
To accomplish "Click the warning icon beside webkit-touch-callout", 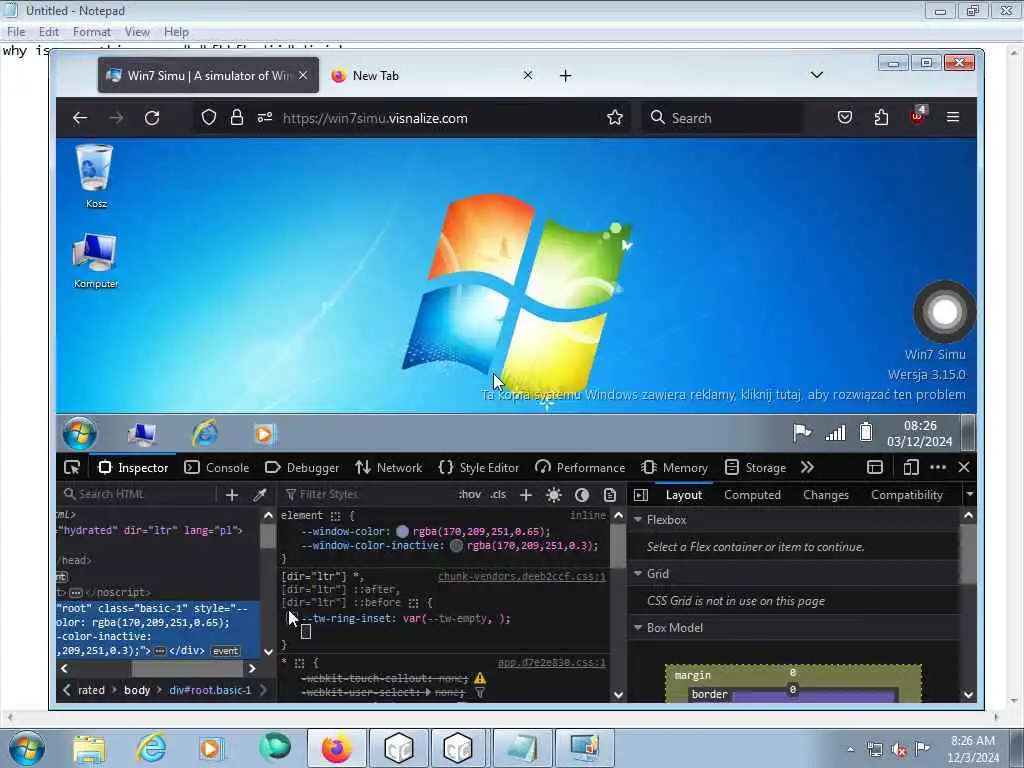I will click(480, 679).
